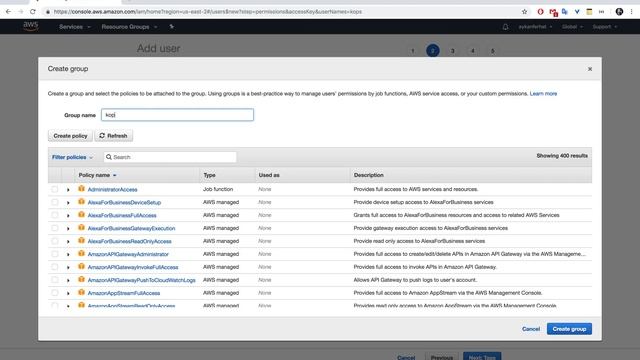The image size is (640, 360).
Task: Click the policy icon next to AlexaForBusinessGatewayExecution
Action: (x=82, y=227)
